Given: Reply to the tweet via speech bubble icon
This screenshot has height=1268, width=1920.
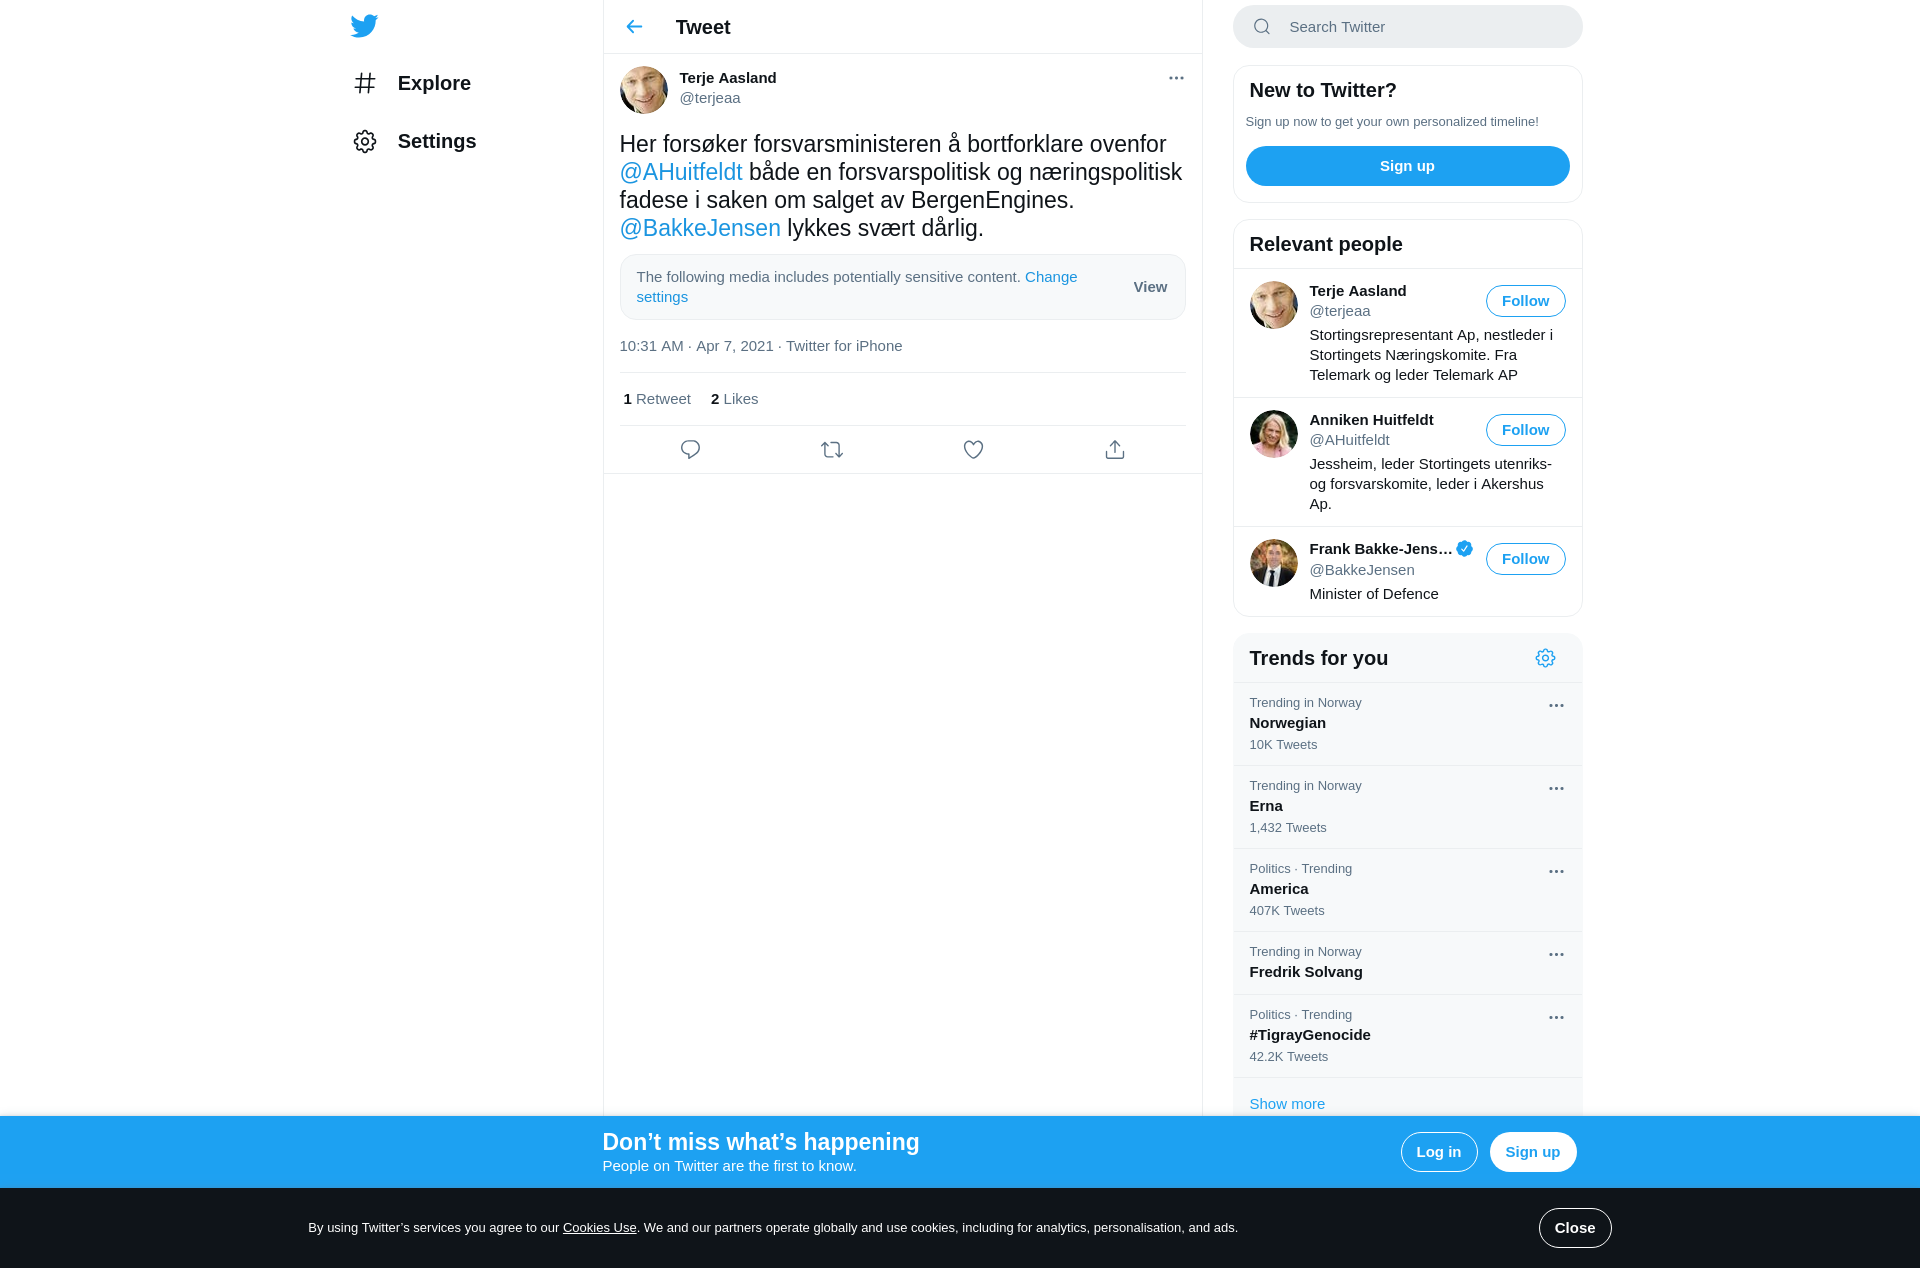Looking at the screenshot, I should (690, 450).
